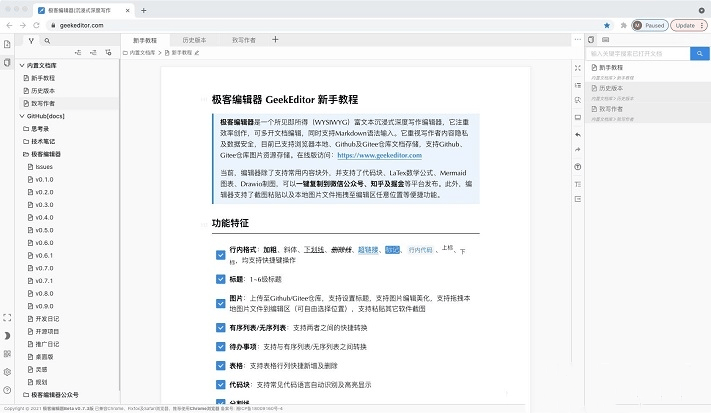The height and width of the screenshot is (413, 711).
Task: Click the undo arrow in right toolbar
Action: [x=578, y=133]
